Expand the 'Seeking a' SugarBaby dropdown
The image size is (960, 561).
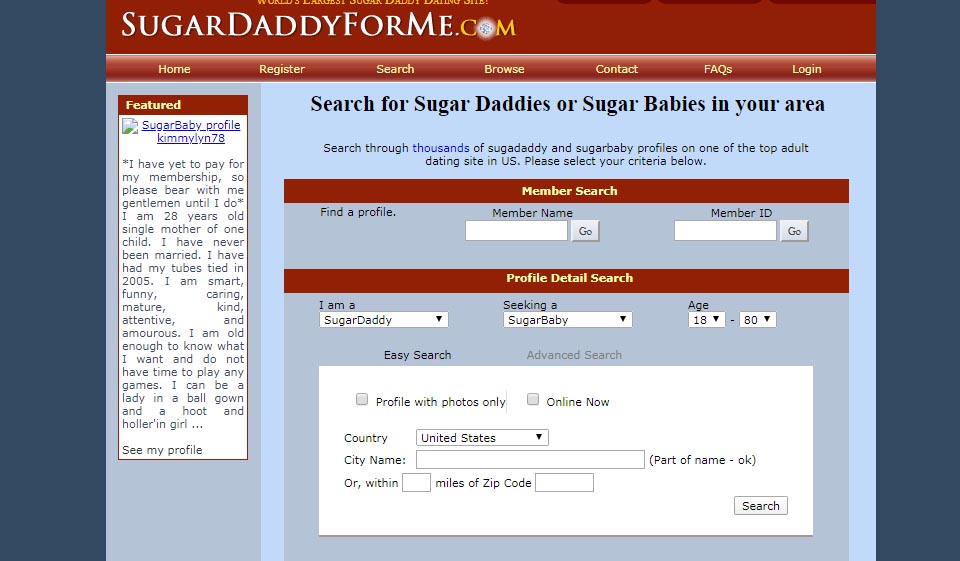567,320
